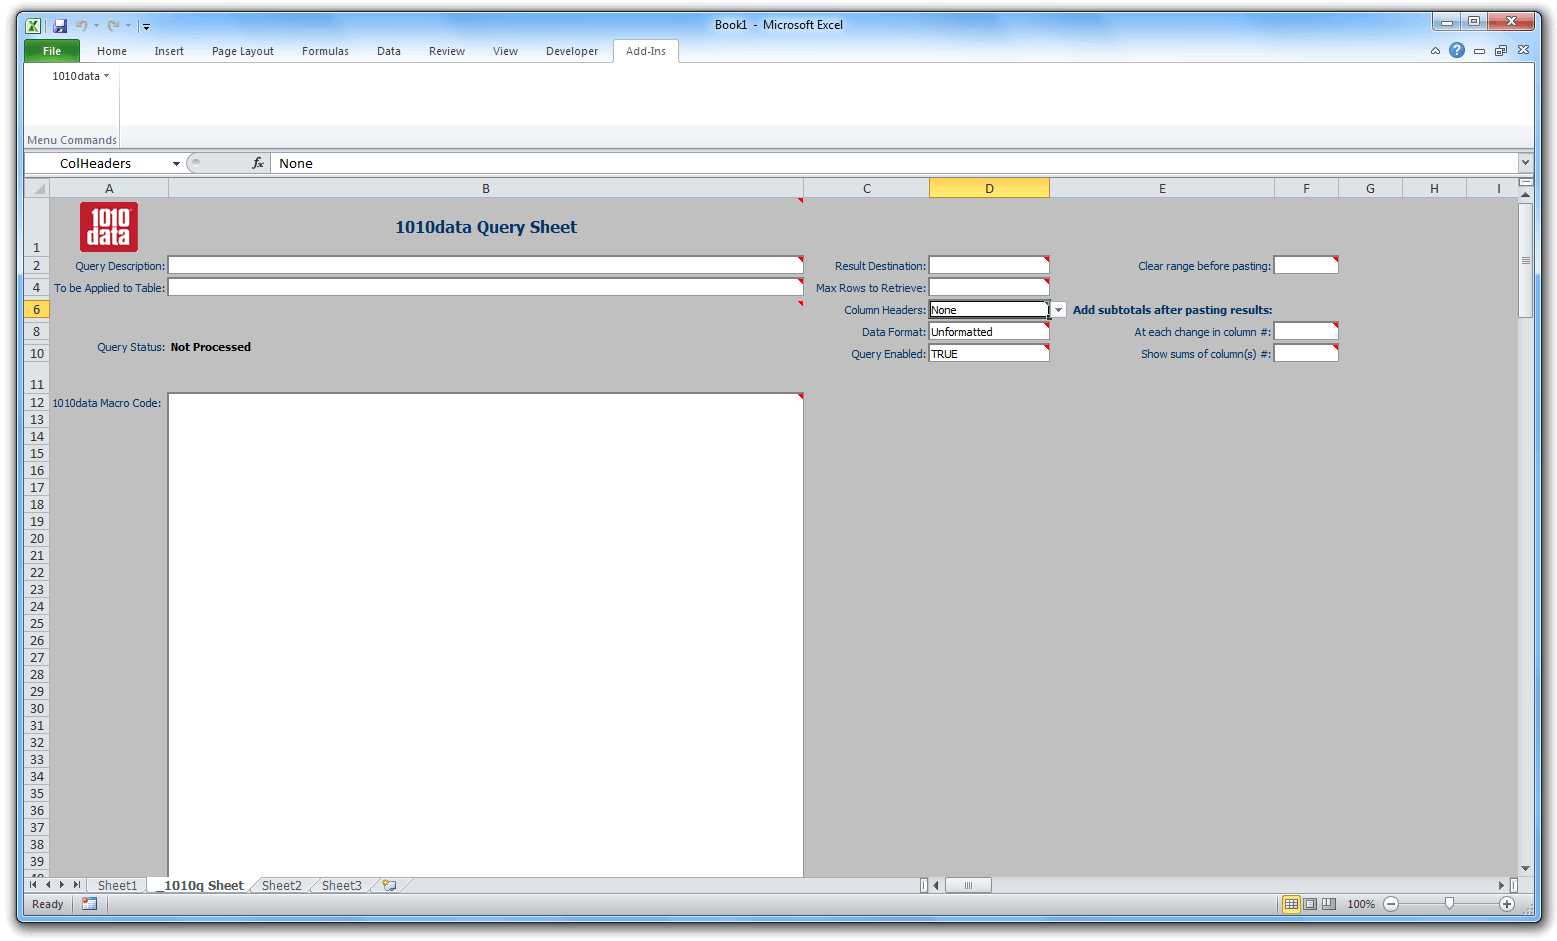1557x941 pixels.
Task: Open the Page Layout tab
Action: pyautogui.click(x=243, y=51)
